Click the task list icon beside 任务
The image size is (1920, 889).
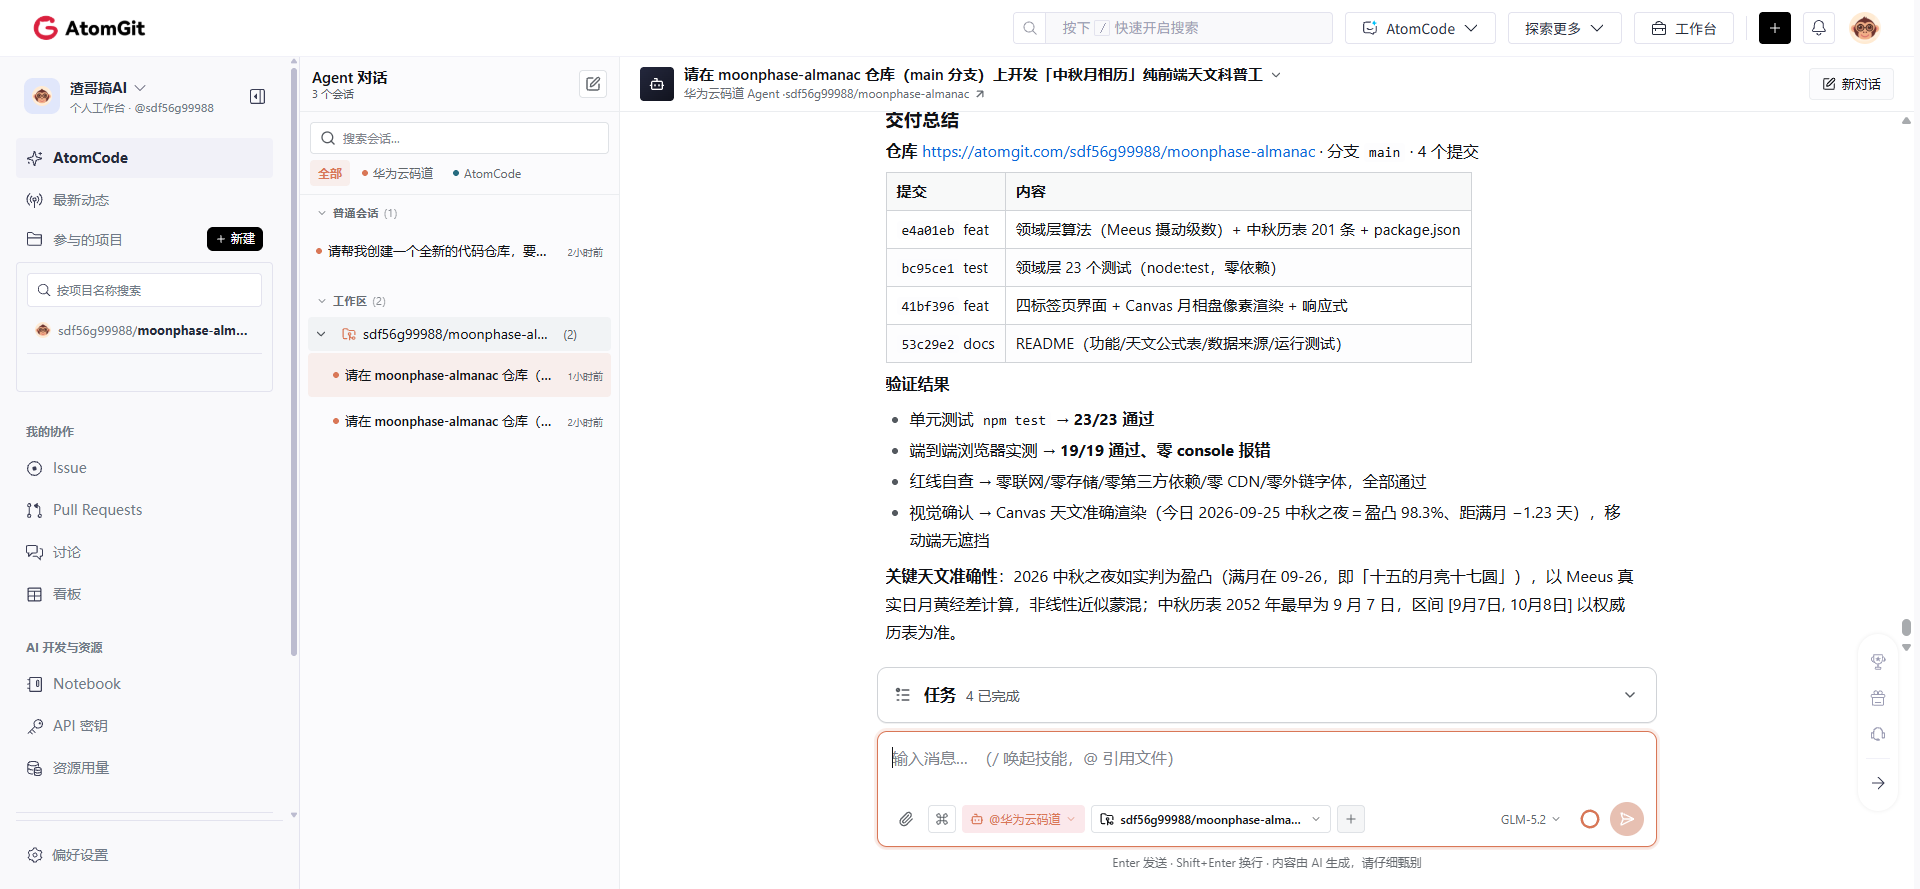click(903, 695)
